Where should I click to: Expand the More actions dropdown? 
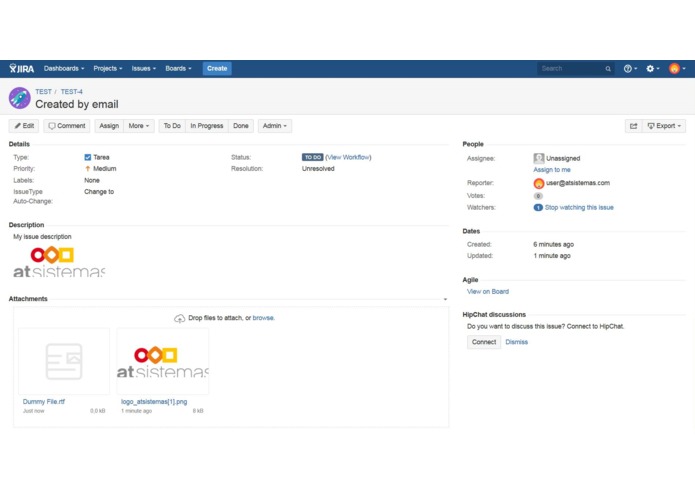(139, 126)
